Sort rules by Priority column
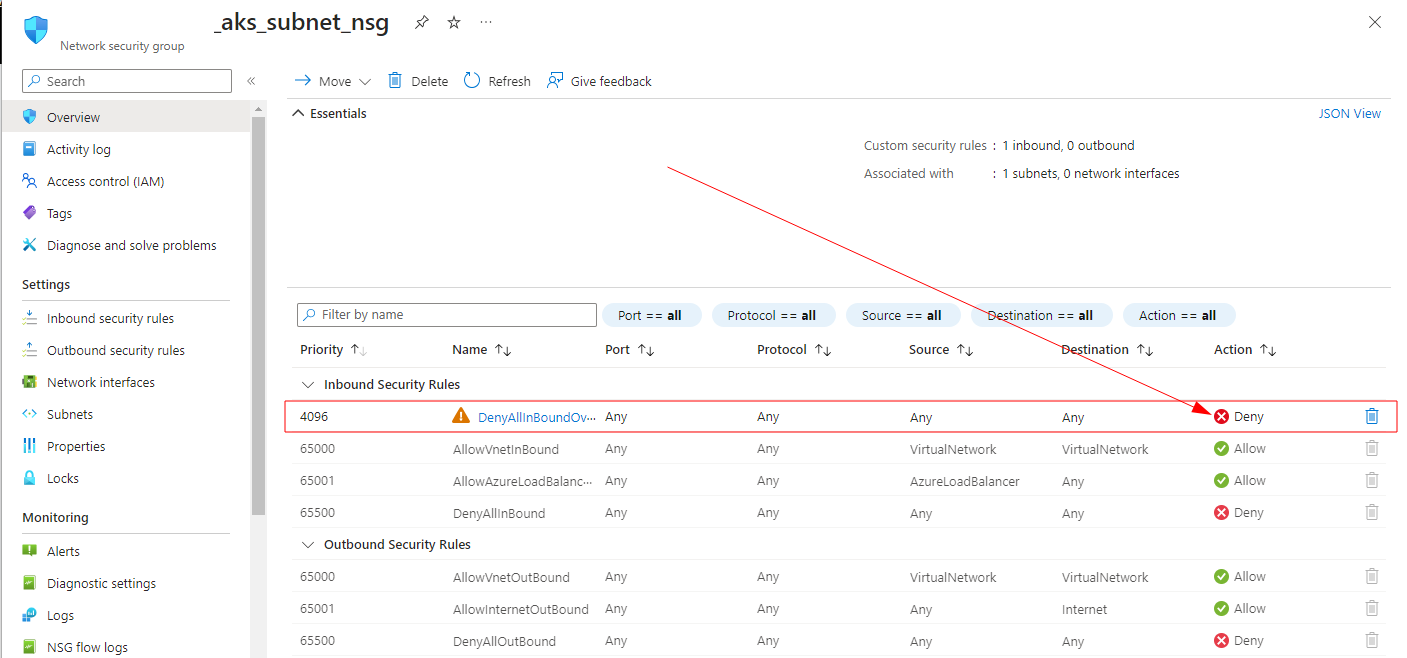The width and height of the screenshot is (1407, 658). pos(334,350)
